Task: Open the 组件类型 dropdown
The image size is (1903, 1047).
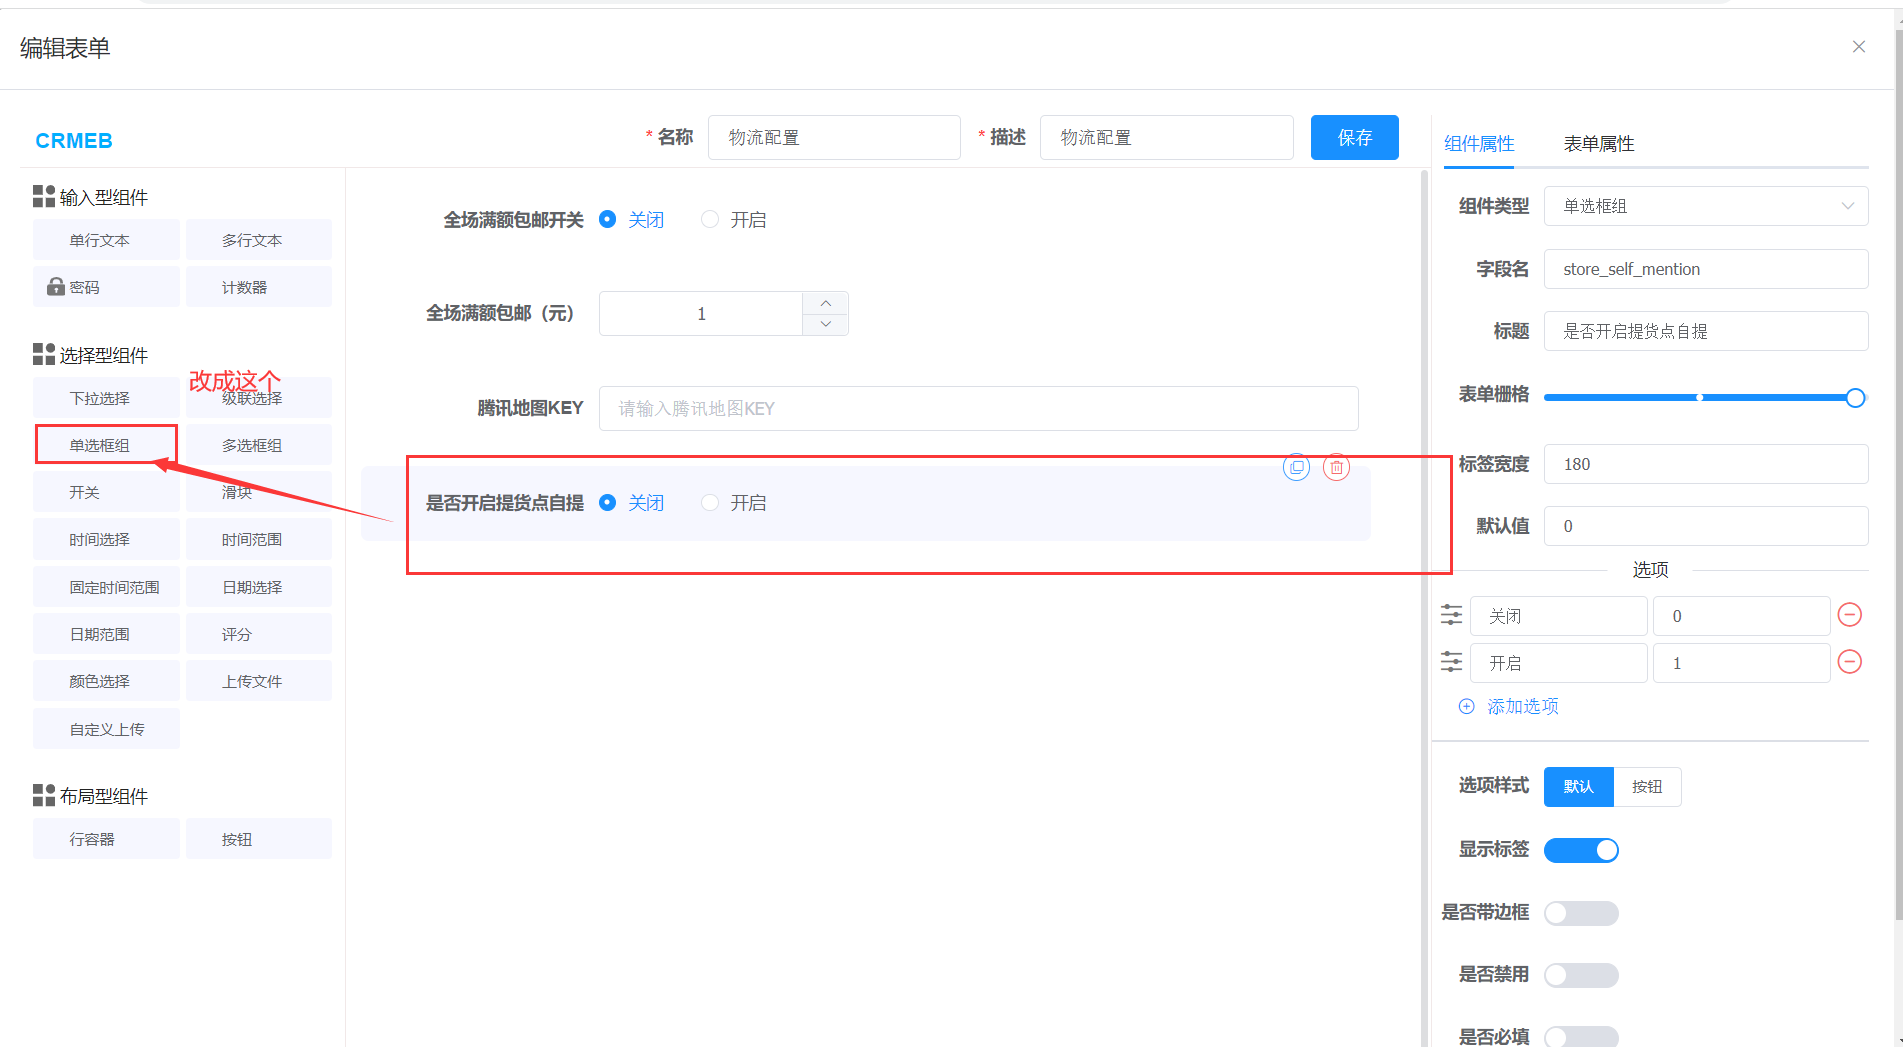Action: point(1706,206)
